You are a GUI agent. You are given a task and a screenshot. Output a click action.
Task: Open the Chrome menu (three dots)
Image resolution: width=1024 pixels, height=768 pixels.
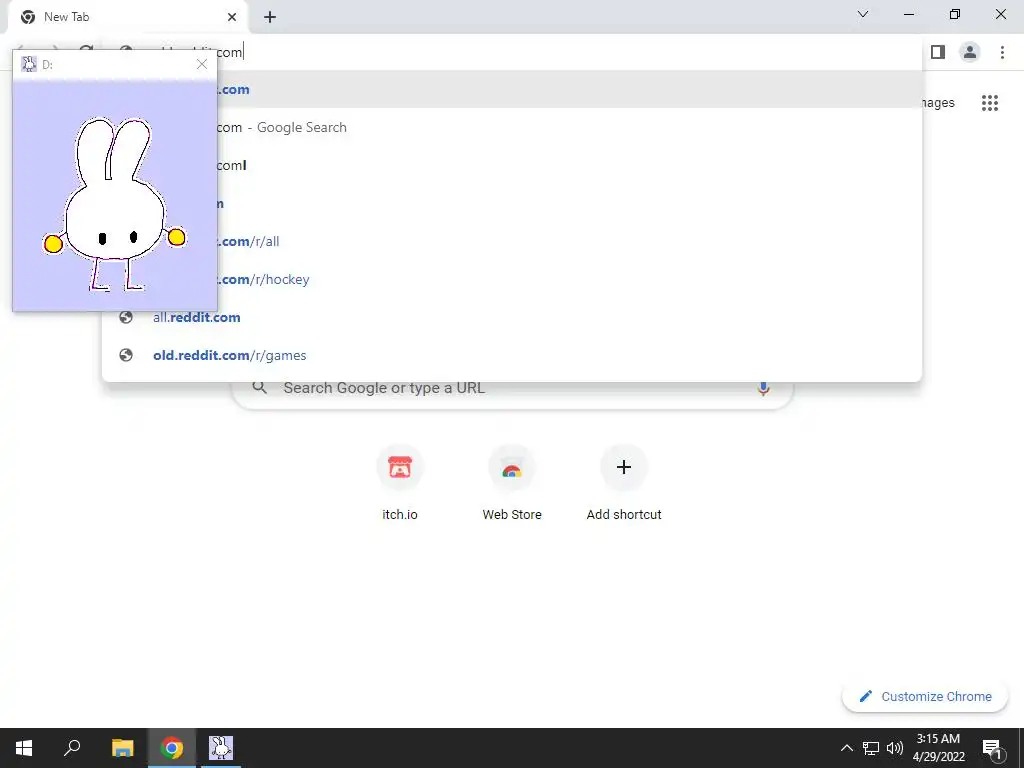tap(1002, 52)
